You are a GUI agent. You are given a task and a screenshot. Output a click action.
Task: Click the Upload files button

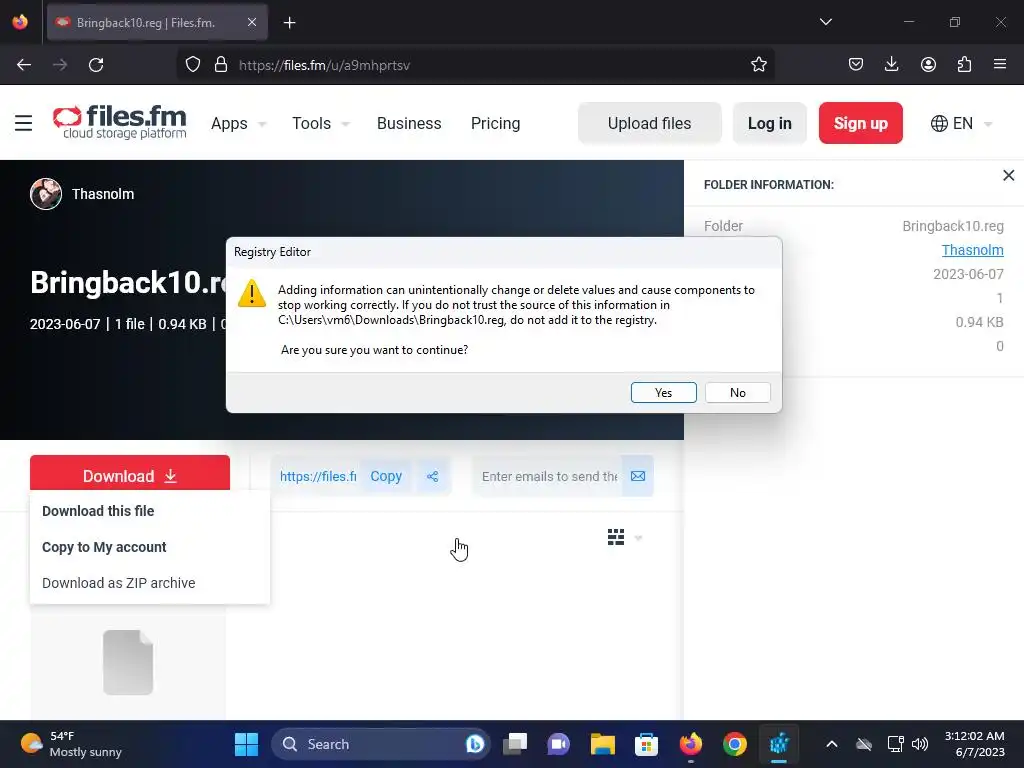click(x=649, y=123)
